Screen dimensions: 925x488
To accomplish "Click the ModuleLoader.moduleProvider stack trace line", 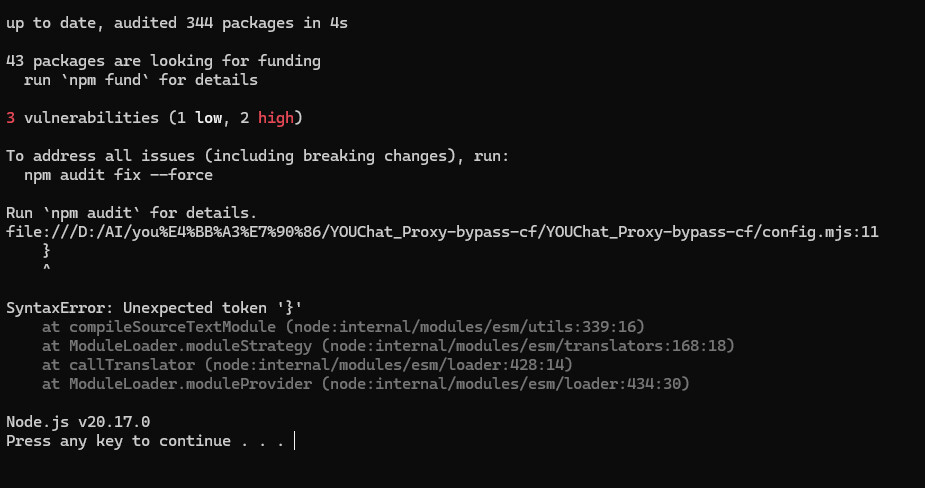I will pyautogui.click(x=366, y=384).
